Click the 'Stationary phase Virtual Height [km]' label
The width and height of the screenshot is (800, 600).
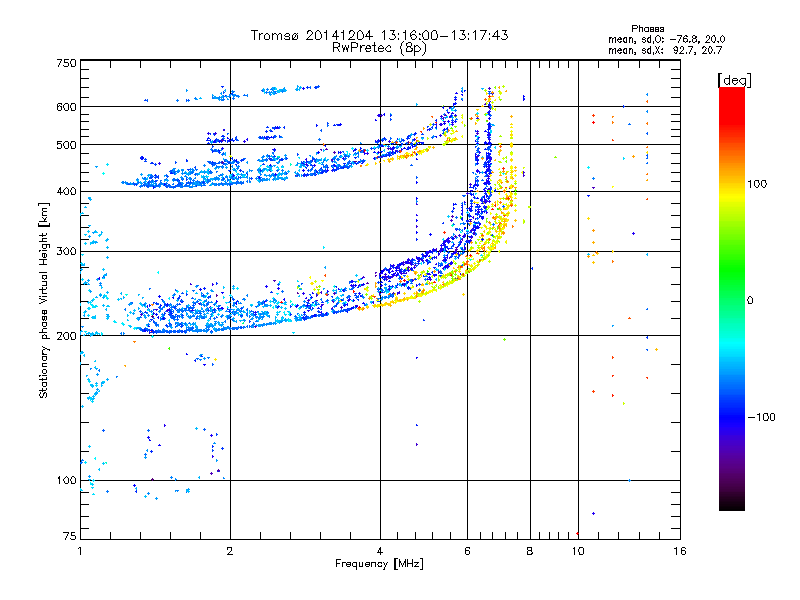click(44, 301)
